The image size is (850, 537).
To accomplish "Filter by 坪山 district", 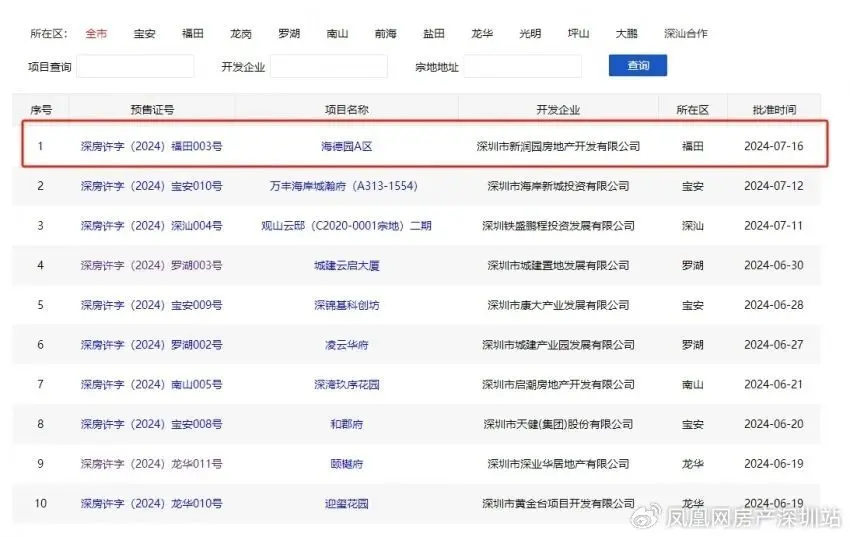I will tap(578, 34).
